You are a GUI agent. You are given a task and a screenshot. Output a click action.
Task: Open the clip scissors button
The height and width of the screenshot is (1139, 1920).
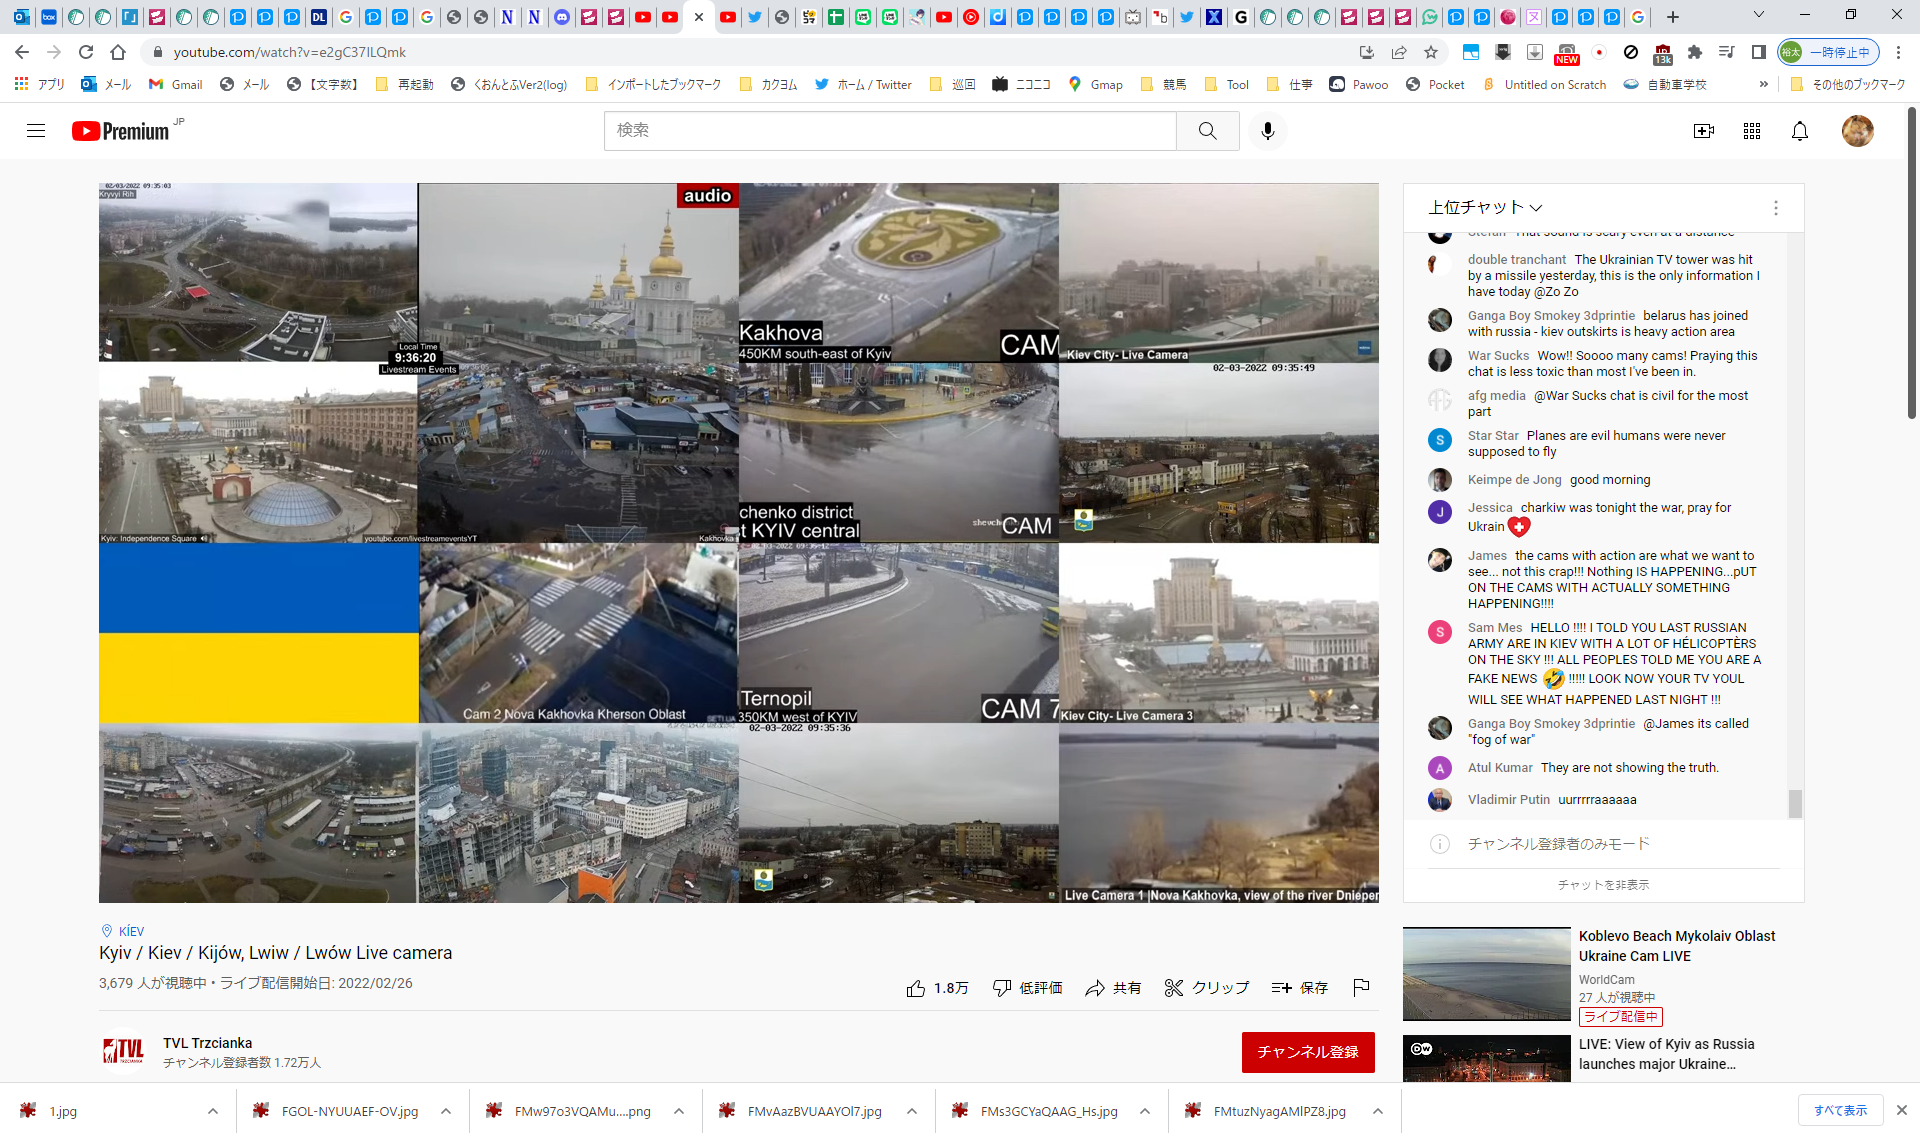click(x=1207, y=988)
